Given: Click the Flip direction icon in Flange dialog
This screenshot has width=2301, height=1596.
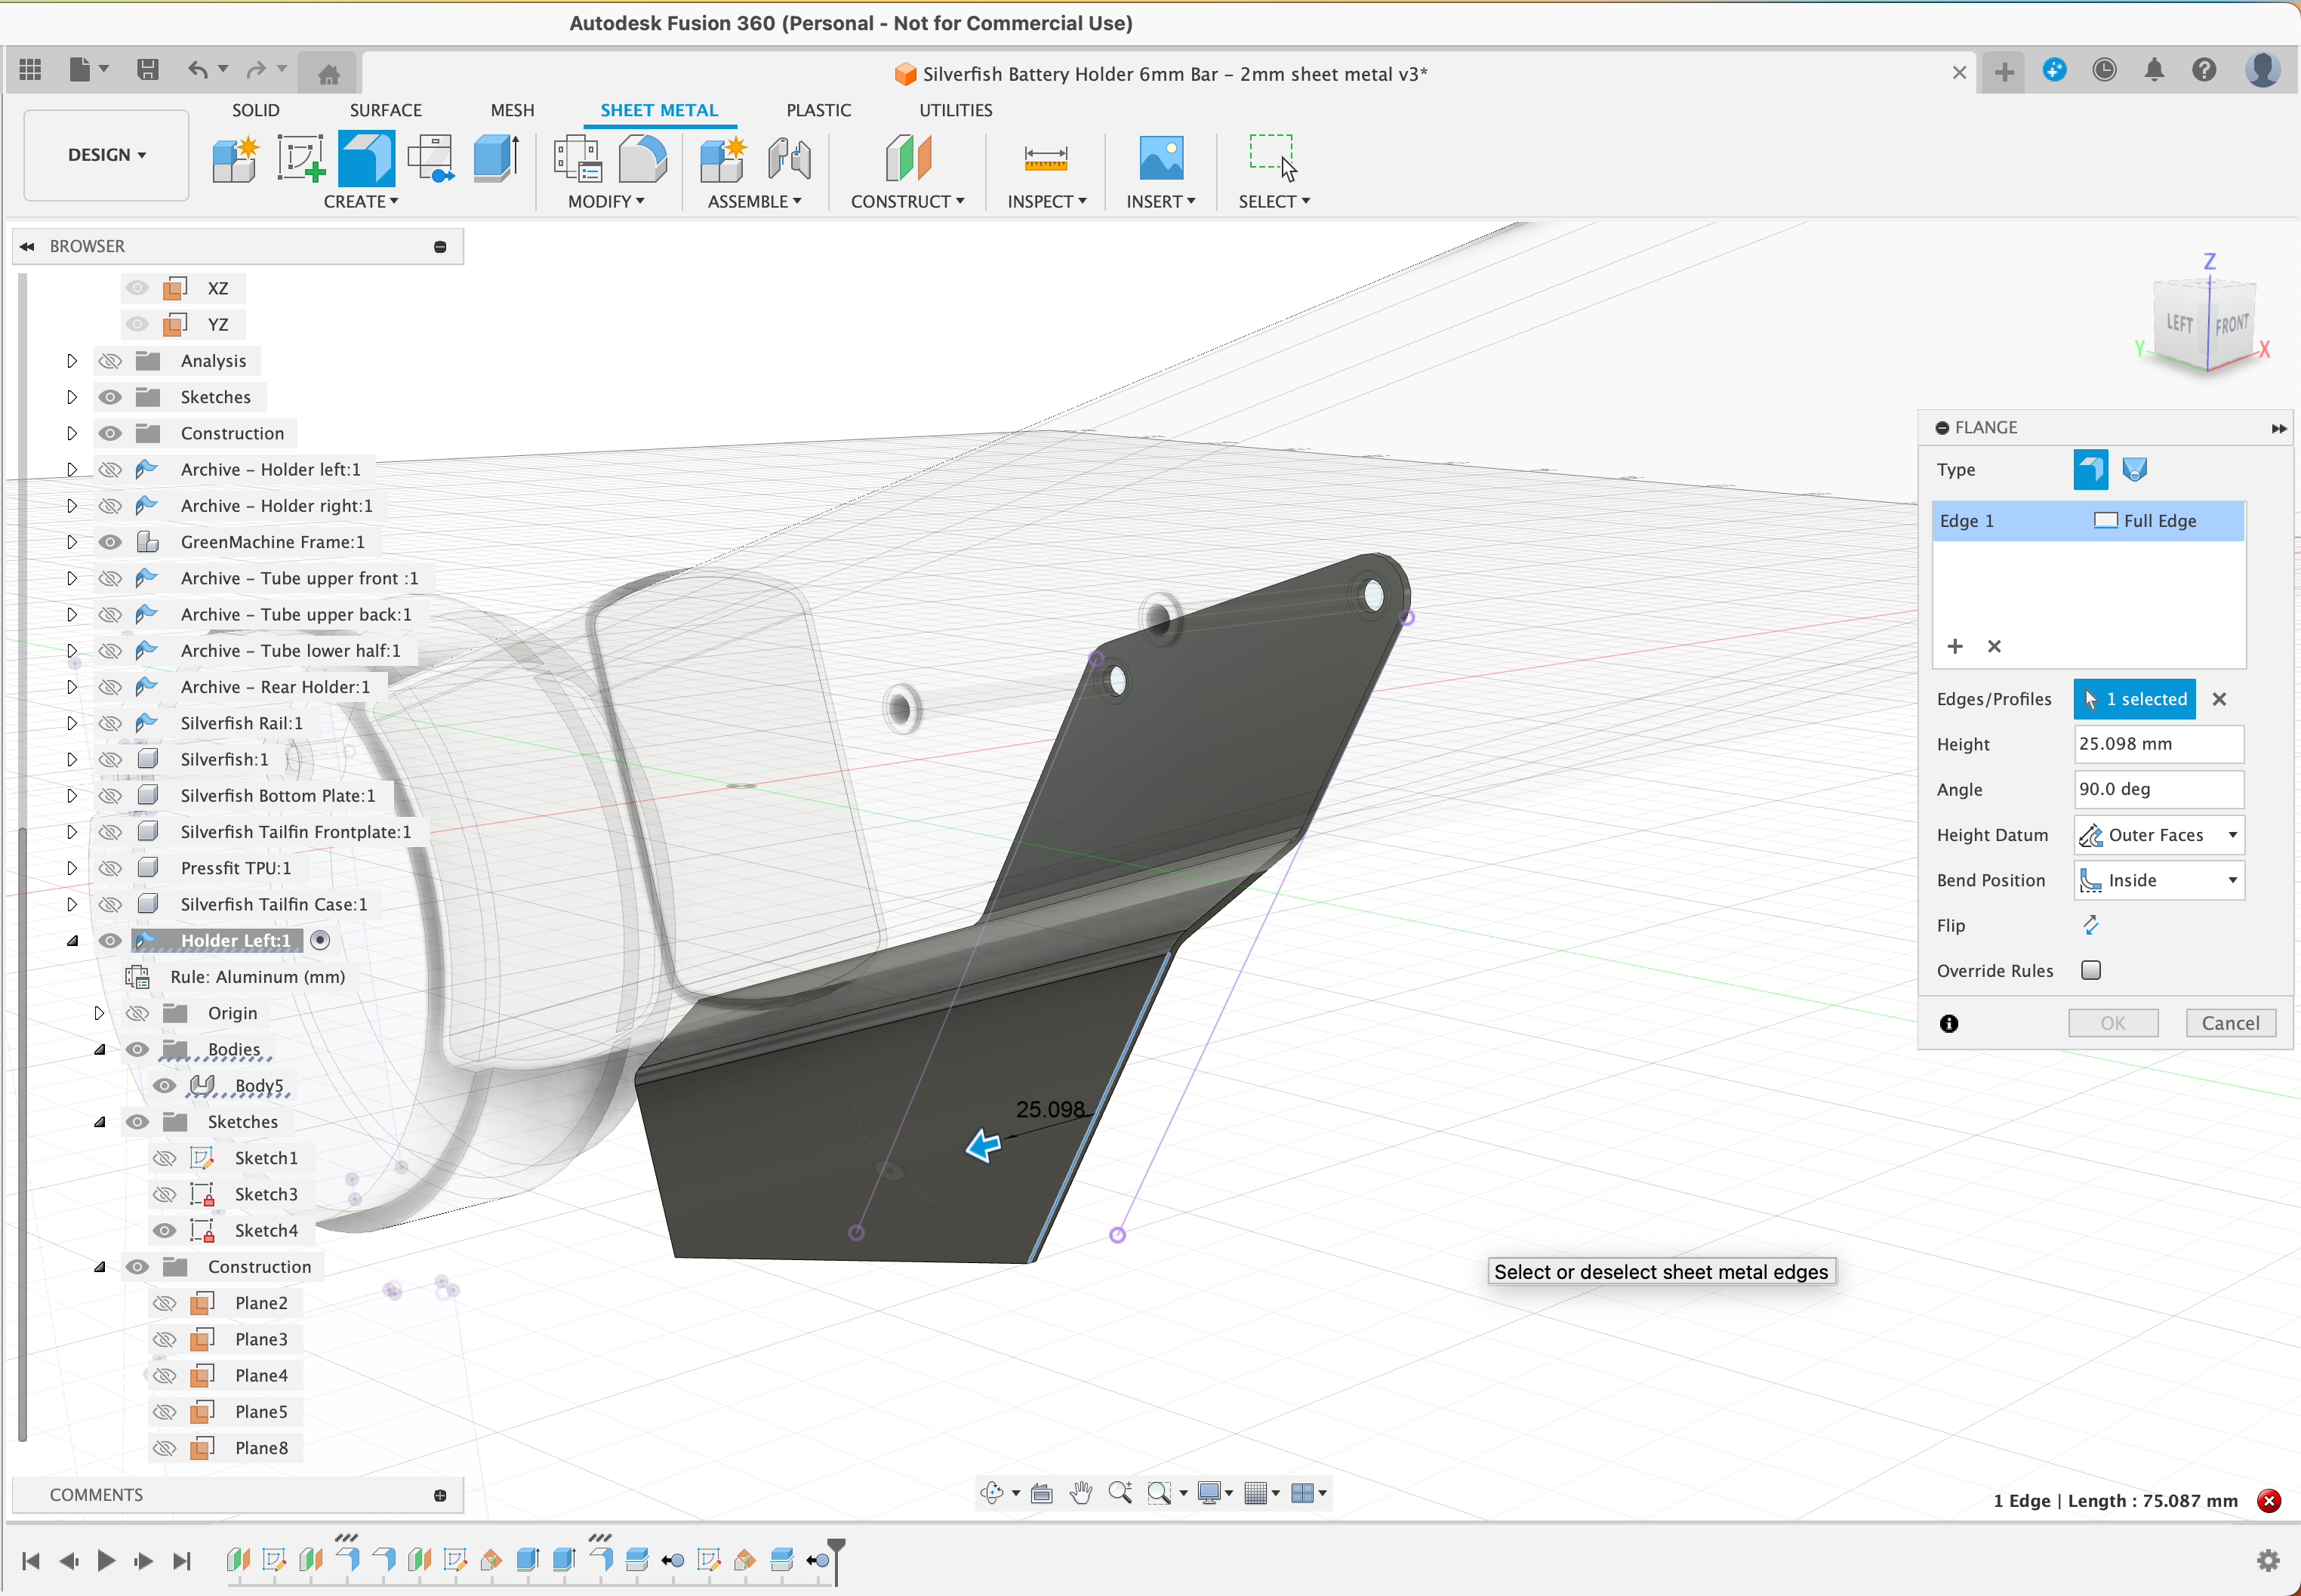Looking at the screenshot, I should click(x=2090, y=925).
